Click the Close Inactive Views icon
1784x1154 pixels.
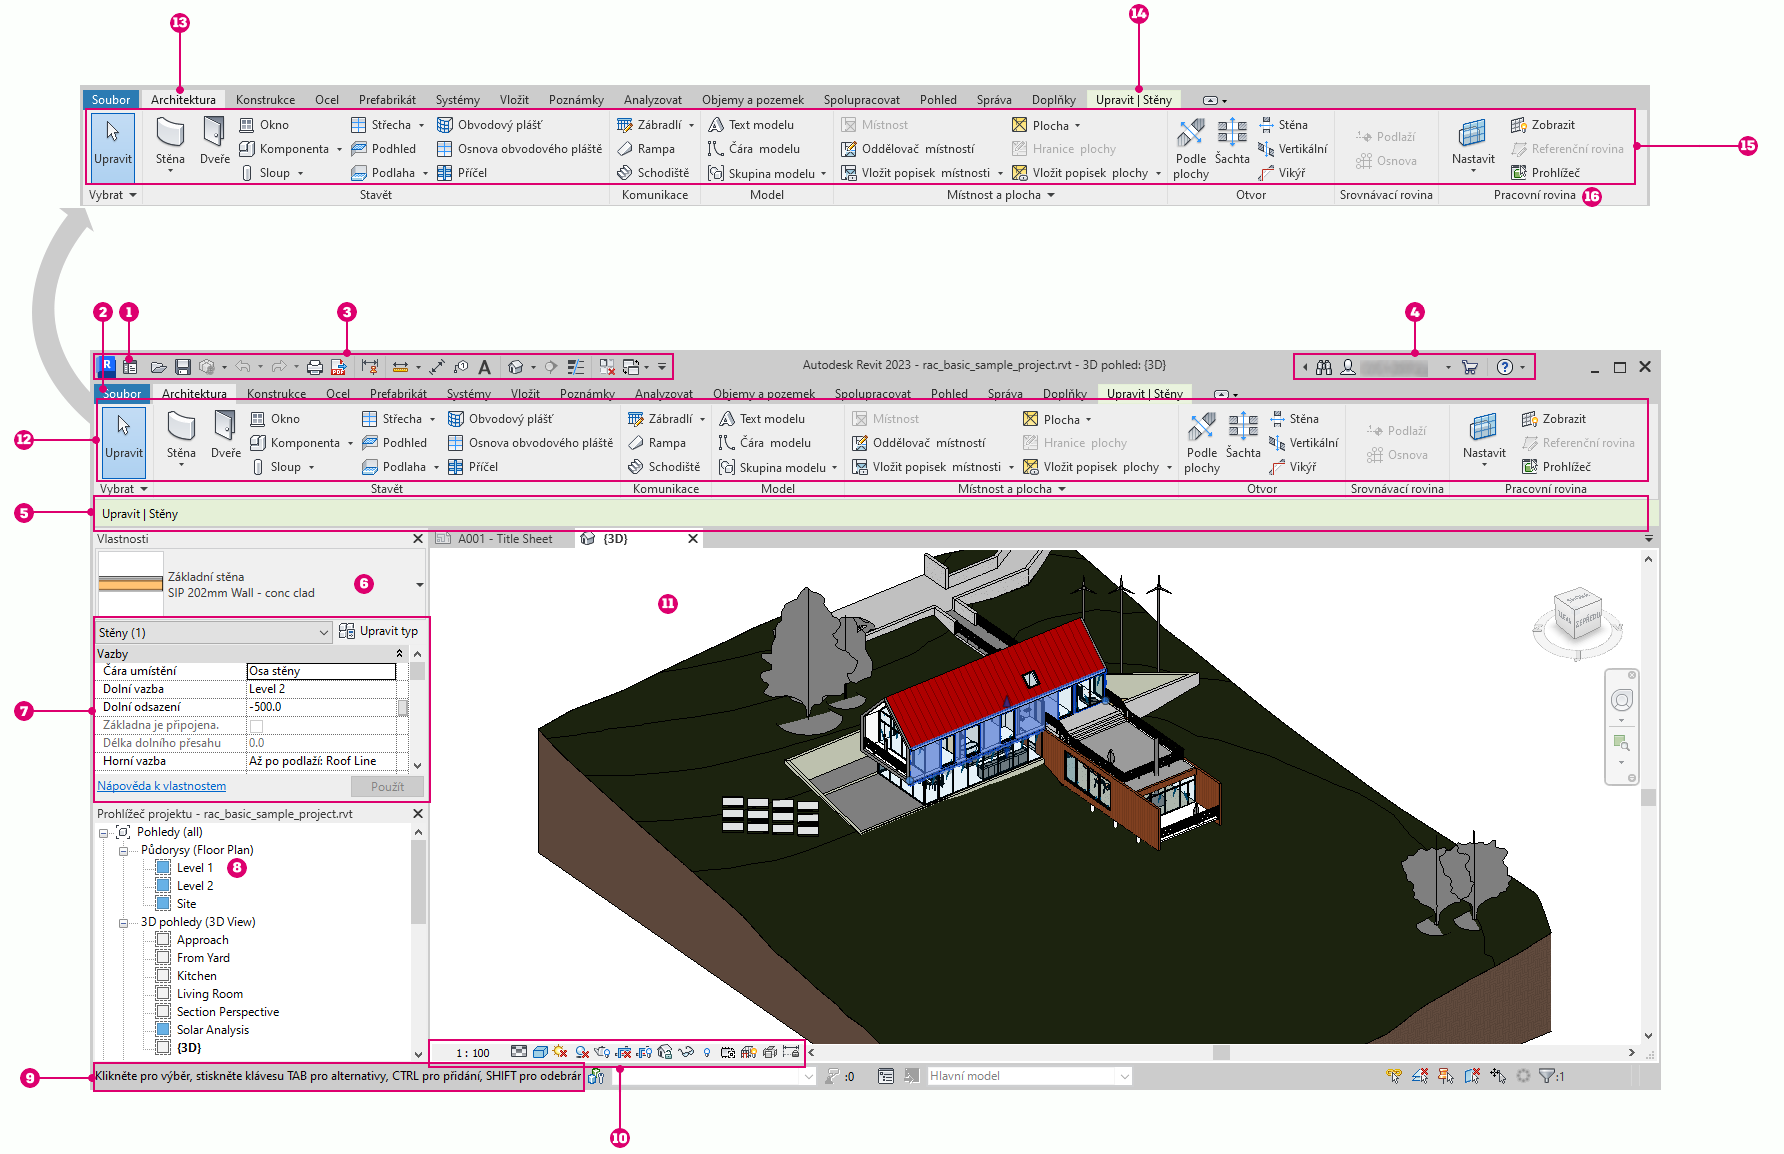pos(607,367)
